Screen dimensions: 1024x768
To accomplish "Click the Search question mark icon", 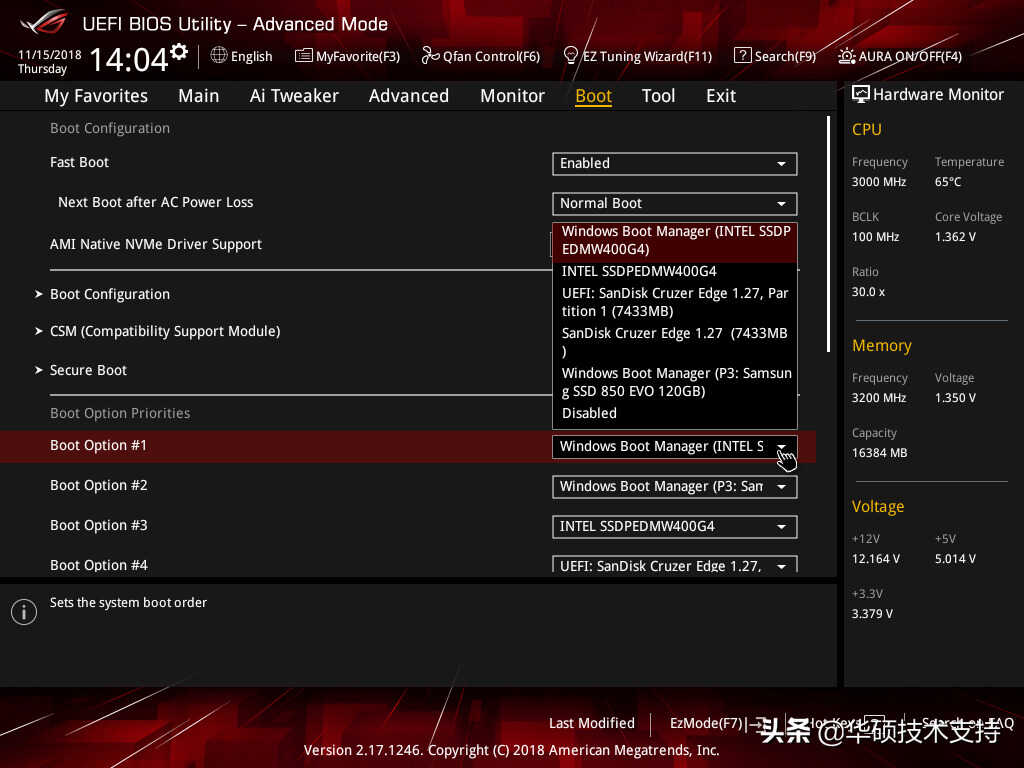I will pos(743,56).
